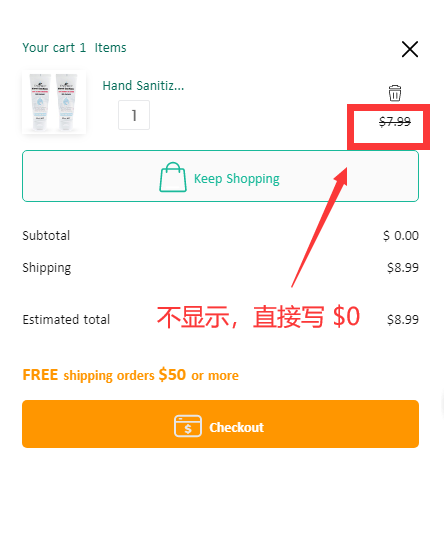Viewport: 444px width, 548px height.
Task: Click the Estimated total label
Action: (66, 319)
